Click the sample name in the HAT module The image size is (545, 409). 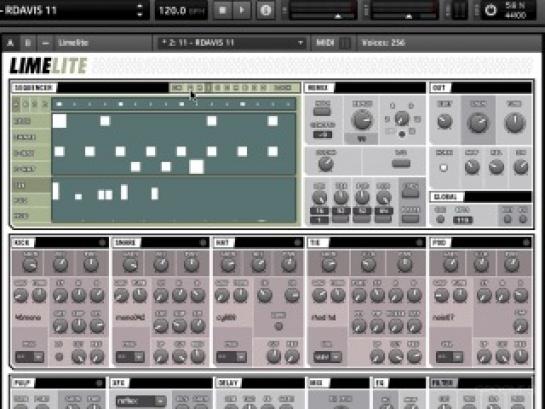pyautogui.click(x=226, y=317)
